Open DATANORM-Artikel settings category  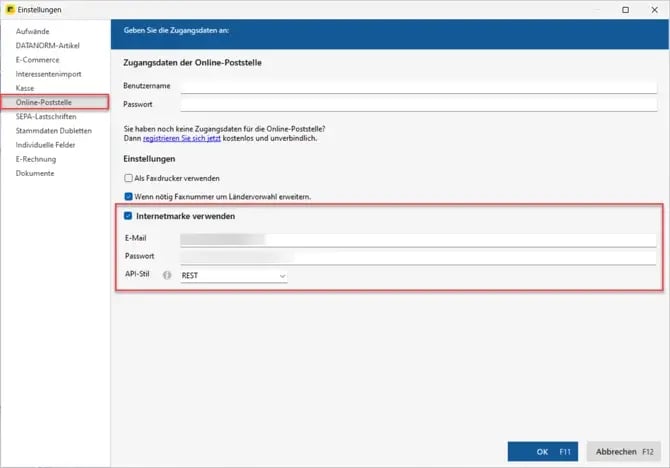pos(47,45)
